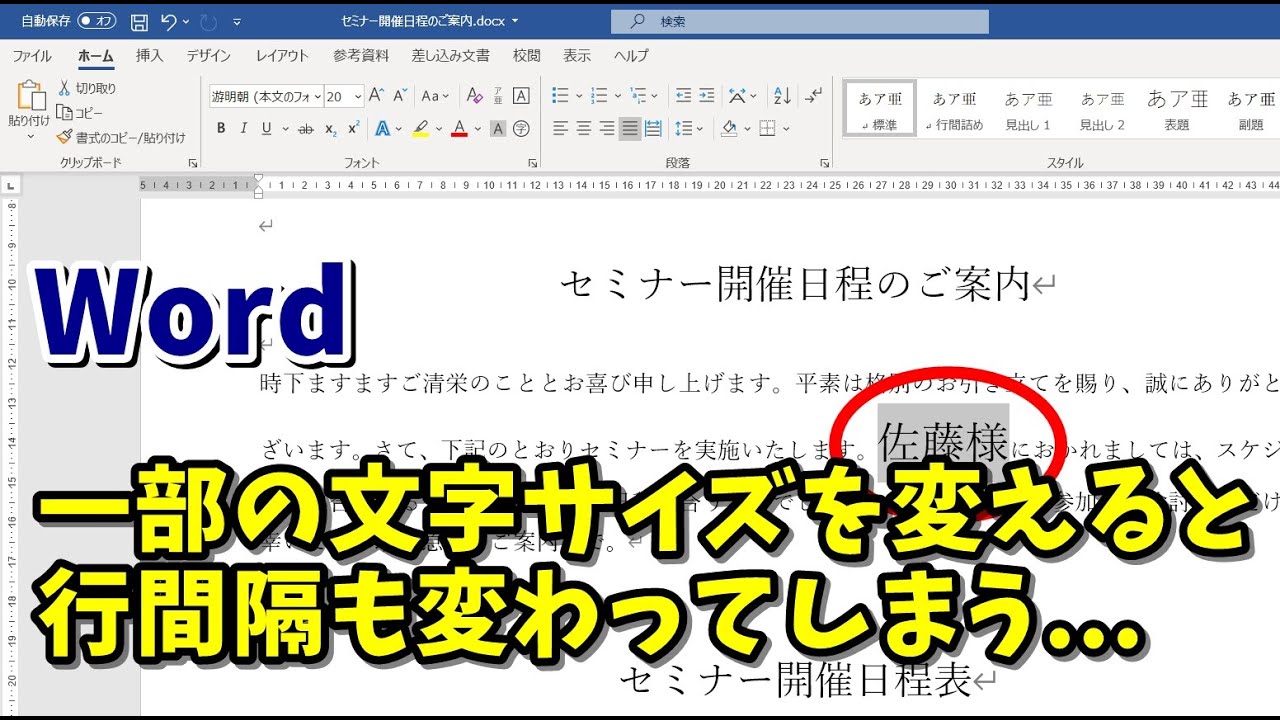Screen dimensions: 1280x720
Task: Switch to the Layout (レイアウト) tab
Action: click(282, 56)
